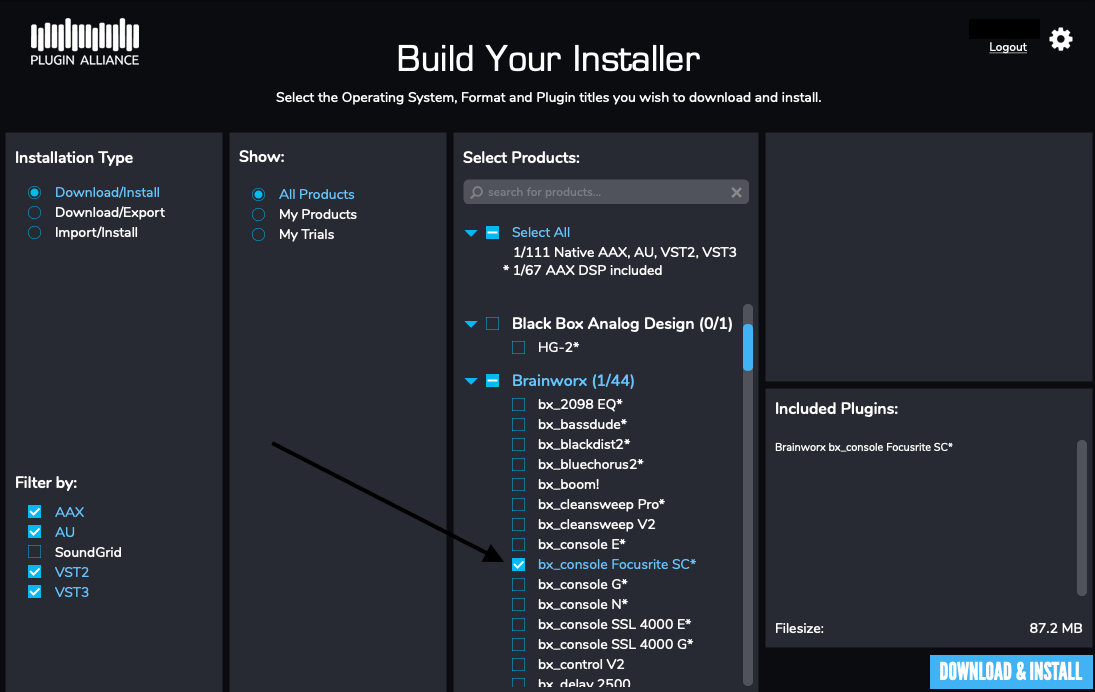Click the bx_console Focusrite SC* label

(x=617, y=564)
